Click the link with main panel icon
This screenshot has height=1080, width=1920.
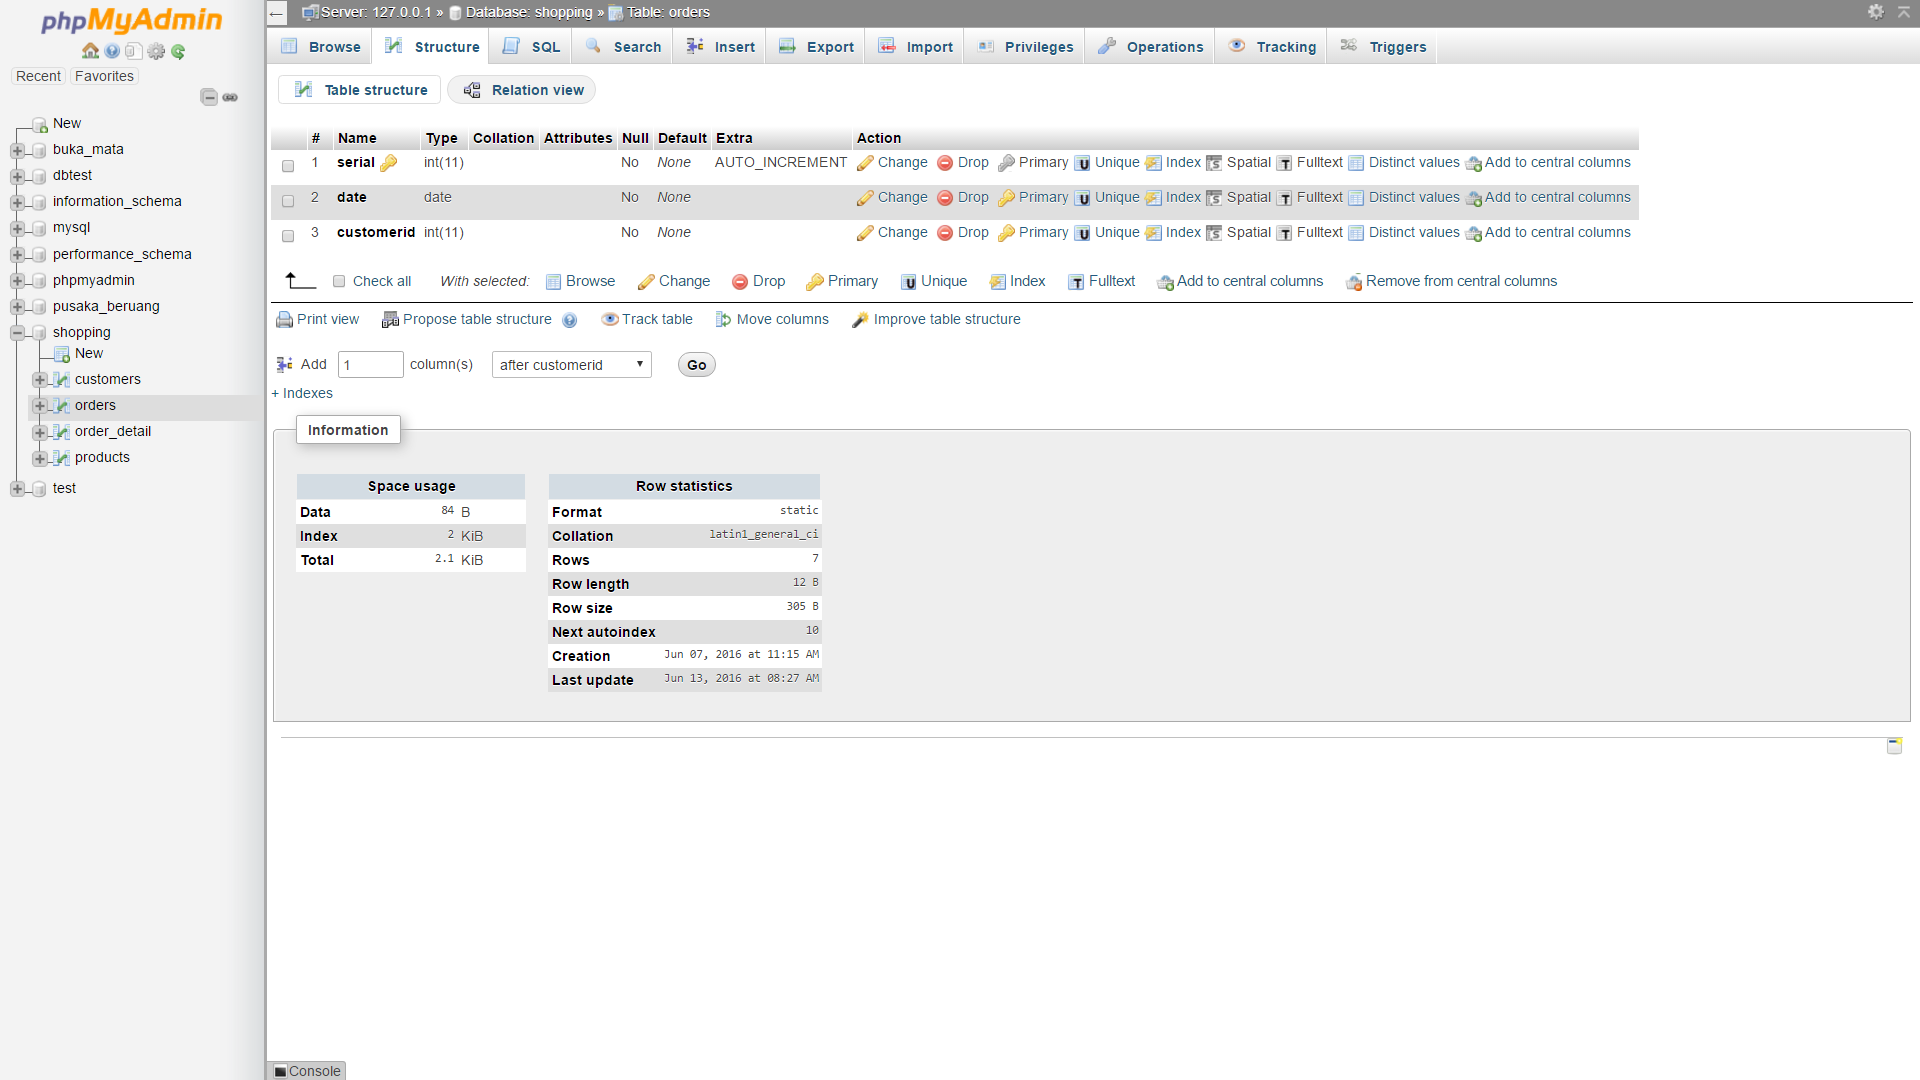[230, 97]
